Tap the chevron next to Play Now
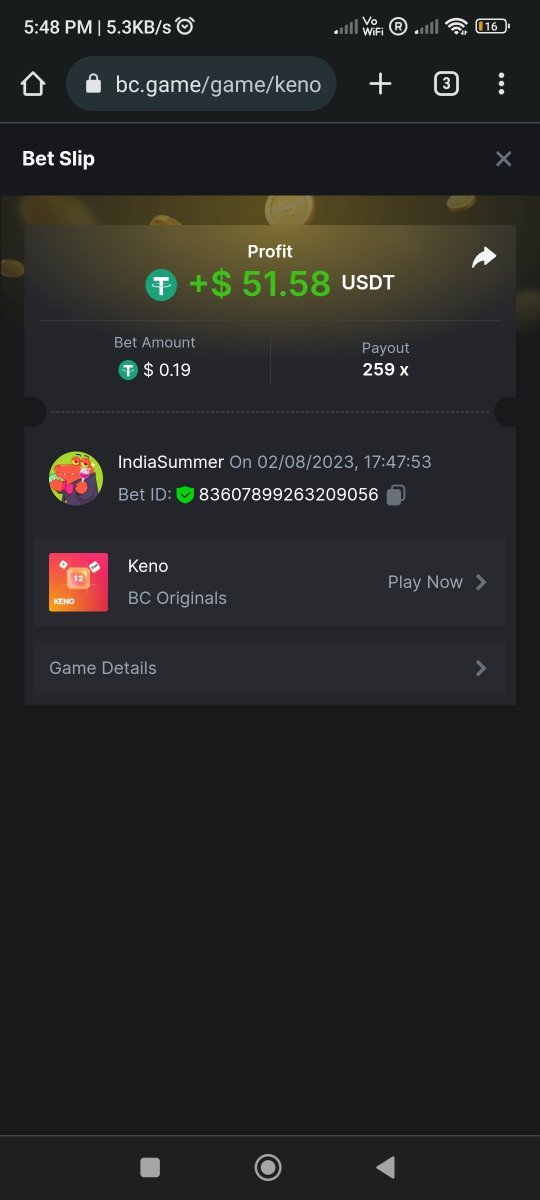 (x=481, y=582)
